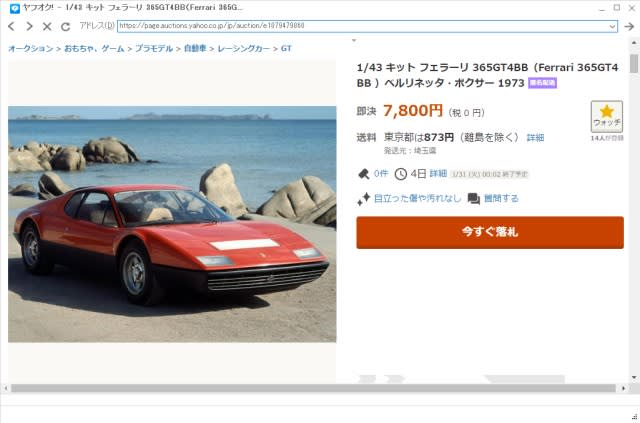Open shipping fee 詳細 link
Viewport: 640px width, 423px height.
point(535,138)
